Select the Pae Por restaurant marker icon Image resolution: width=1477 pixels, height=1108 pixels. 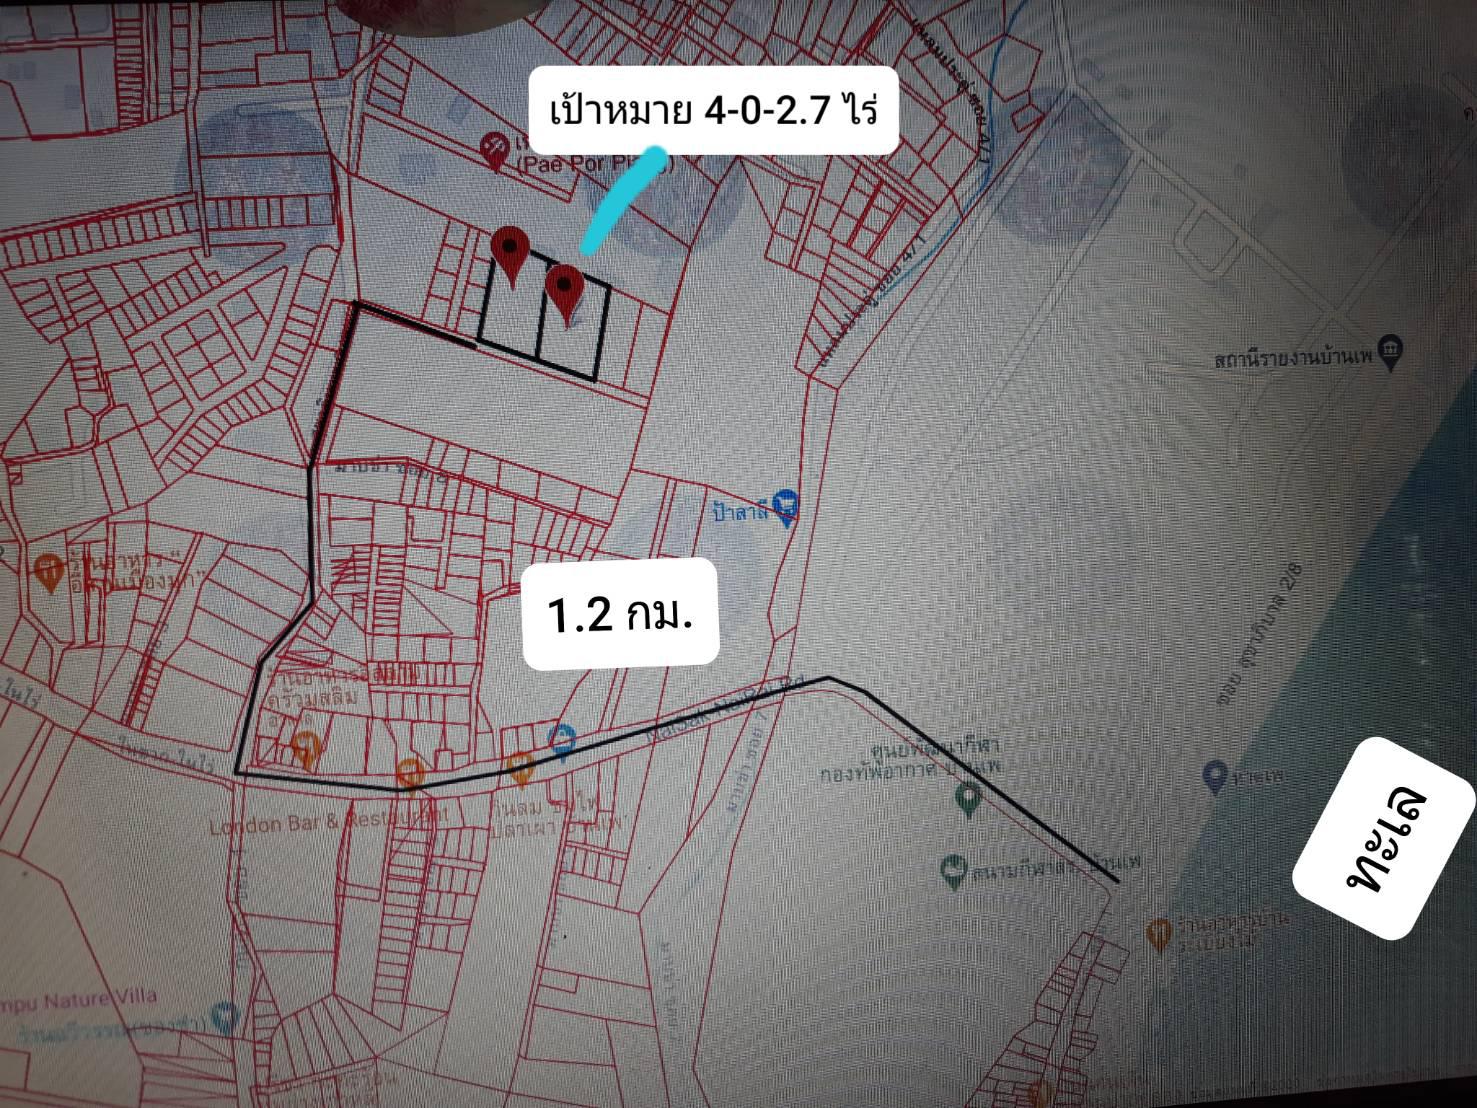tap(493, 149)
